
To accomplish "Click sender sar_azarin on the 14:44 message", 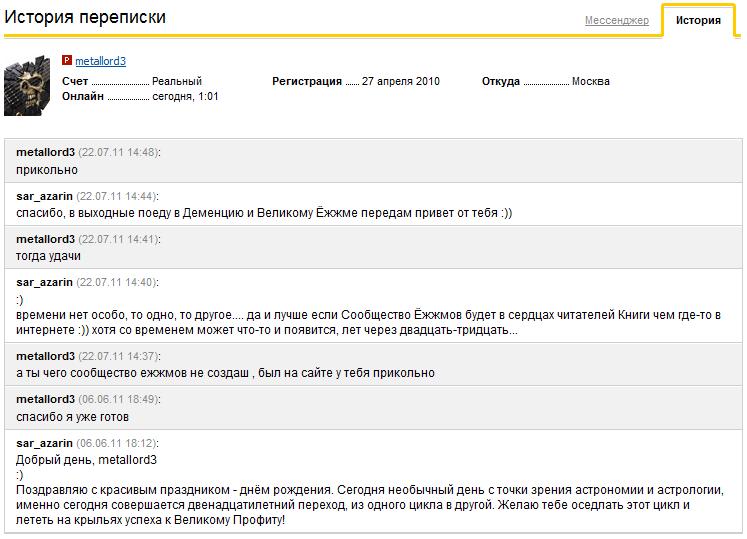I will (44, 196).
